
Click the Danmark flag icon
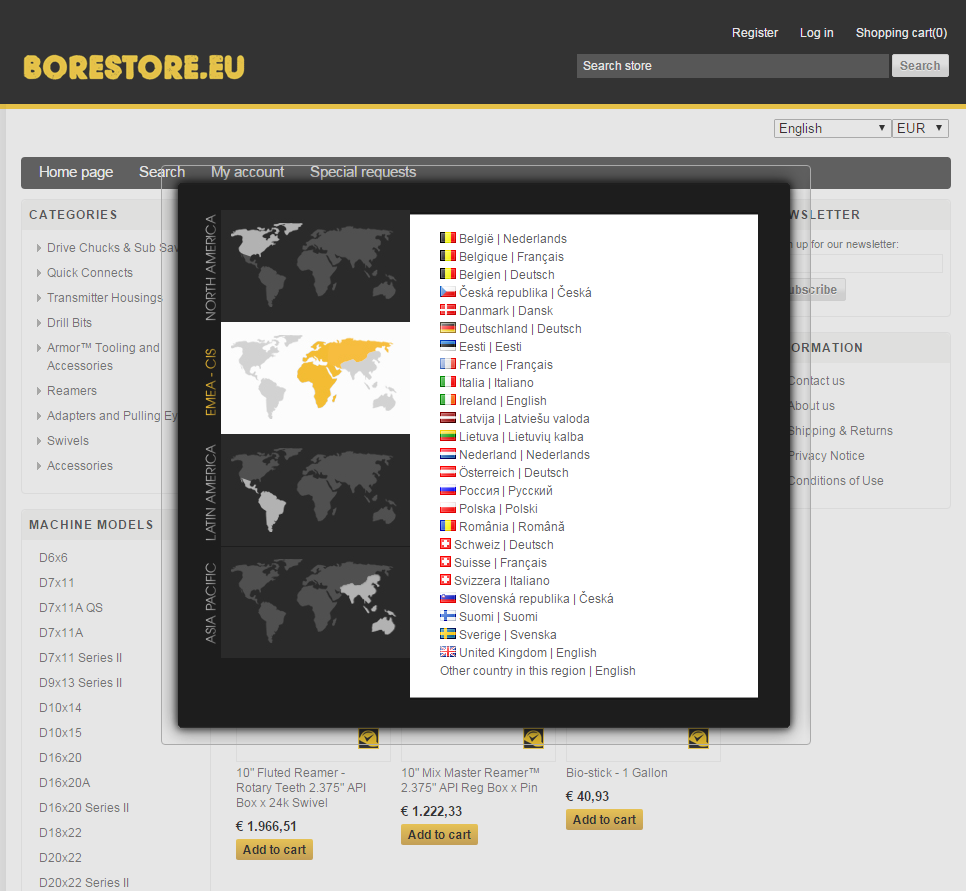point(448,310)
